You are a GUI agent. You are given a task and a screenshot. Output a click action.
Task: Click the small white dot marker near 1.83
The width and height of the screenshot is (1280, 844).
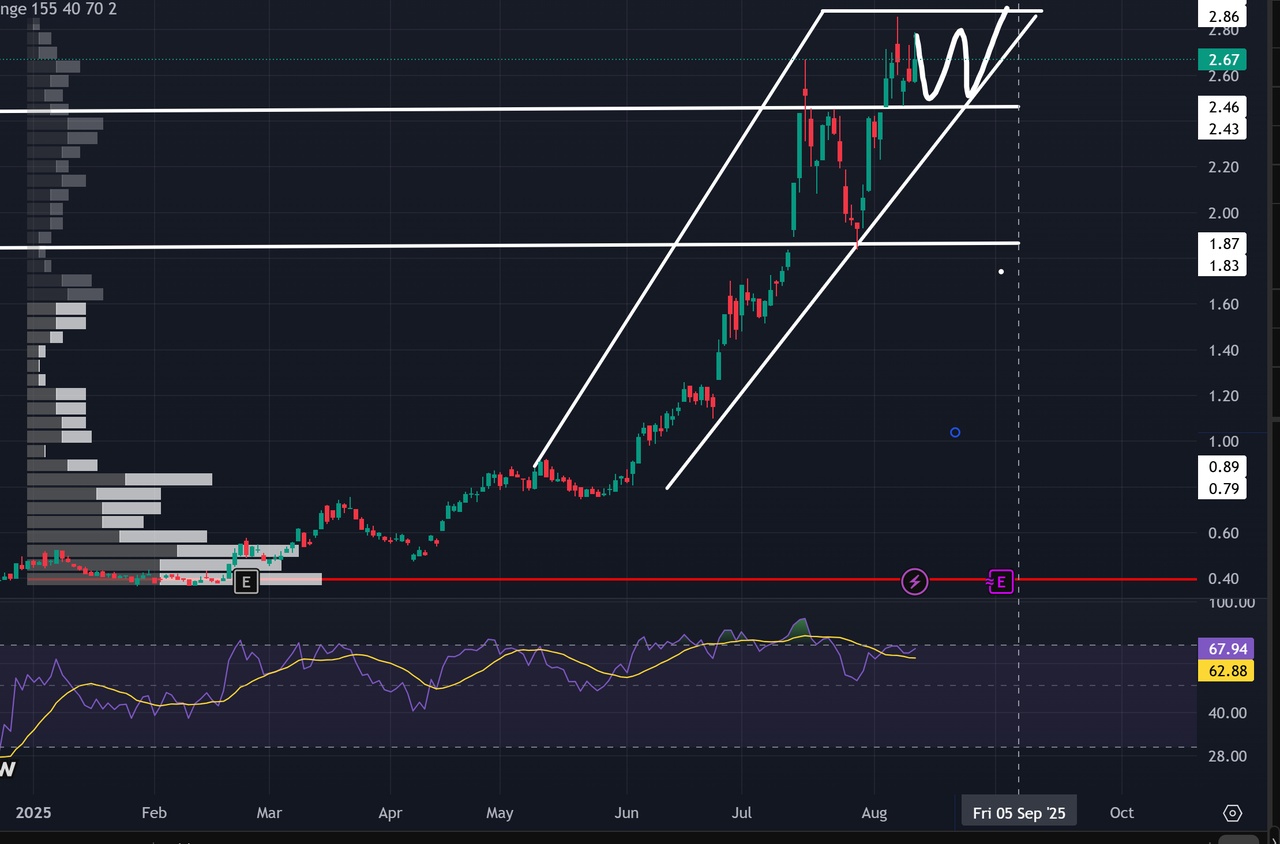(x=1001, y=271)
